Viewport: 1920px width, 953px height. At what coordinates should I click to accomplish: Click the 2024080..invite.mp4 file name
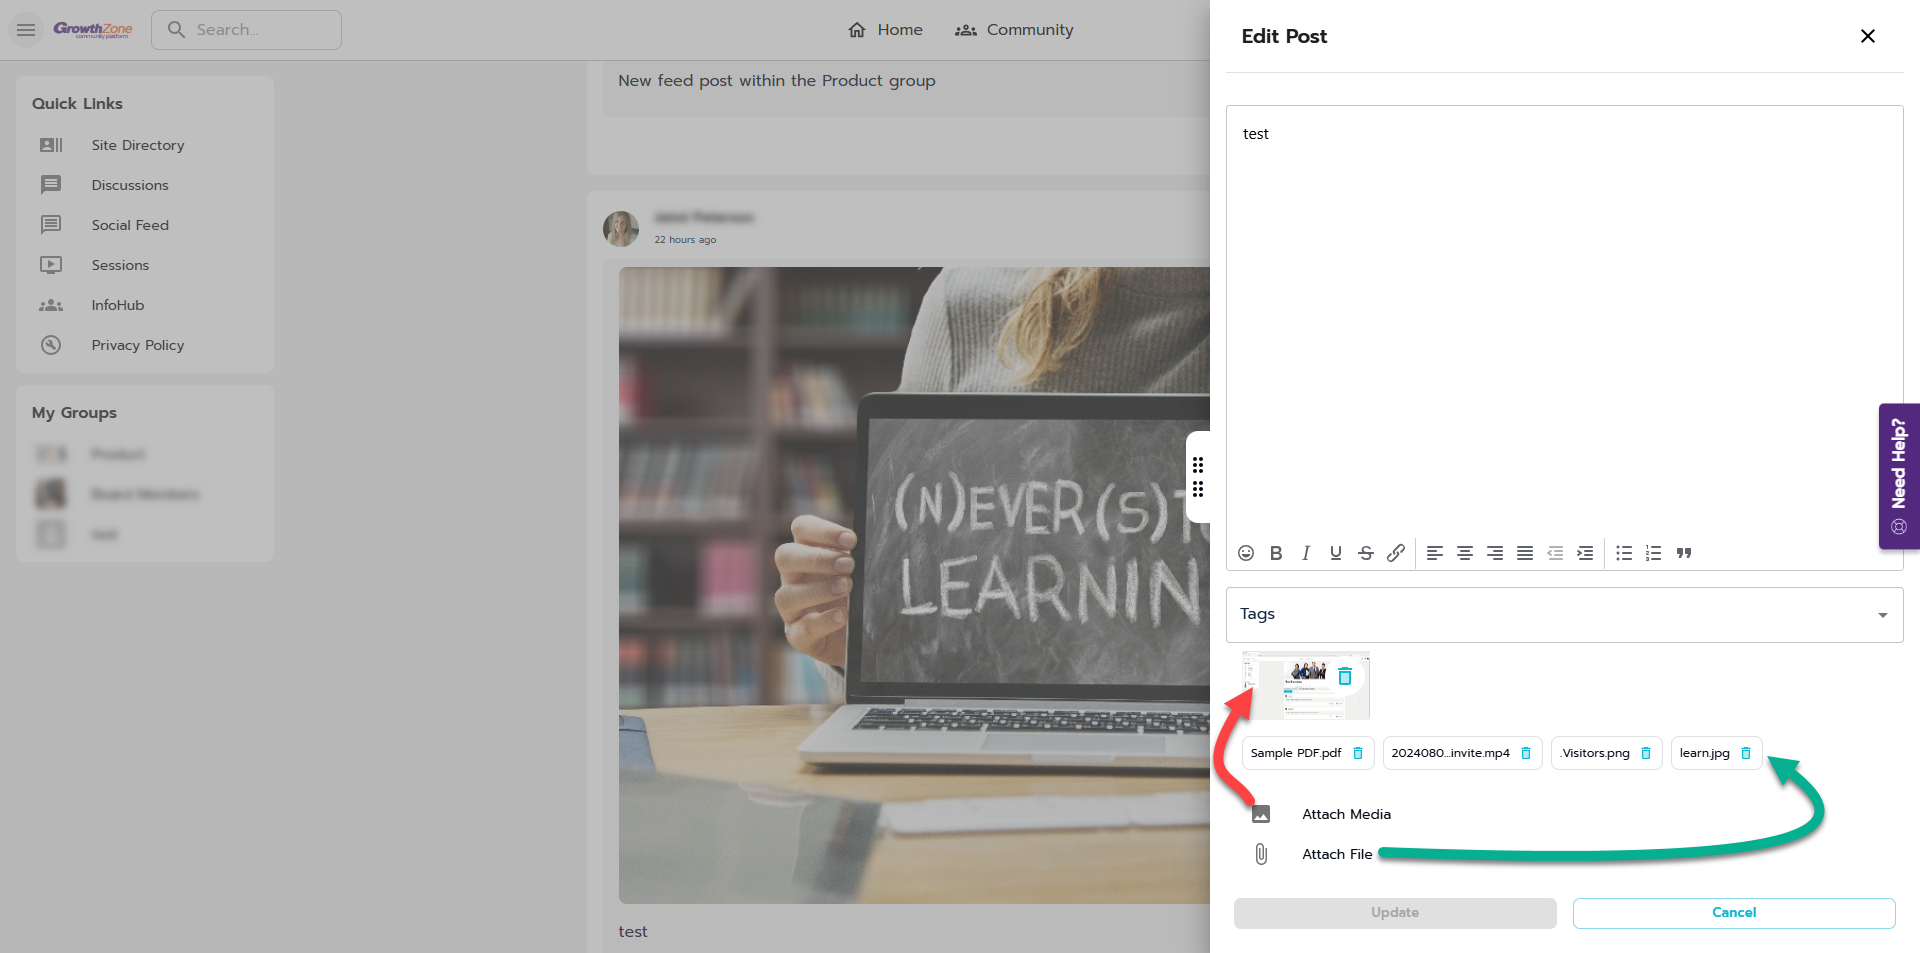(1450, 753)
